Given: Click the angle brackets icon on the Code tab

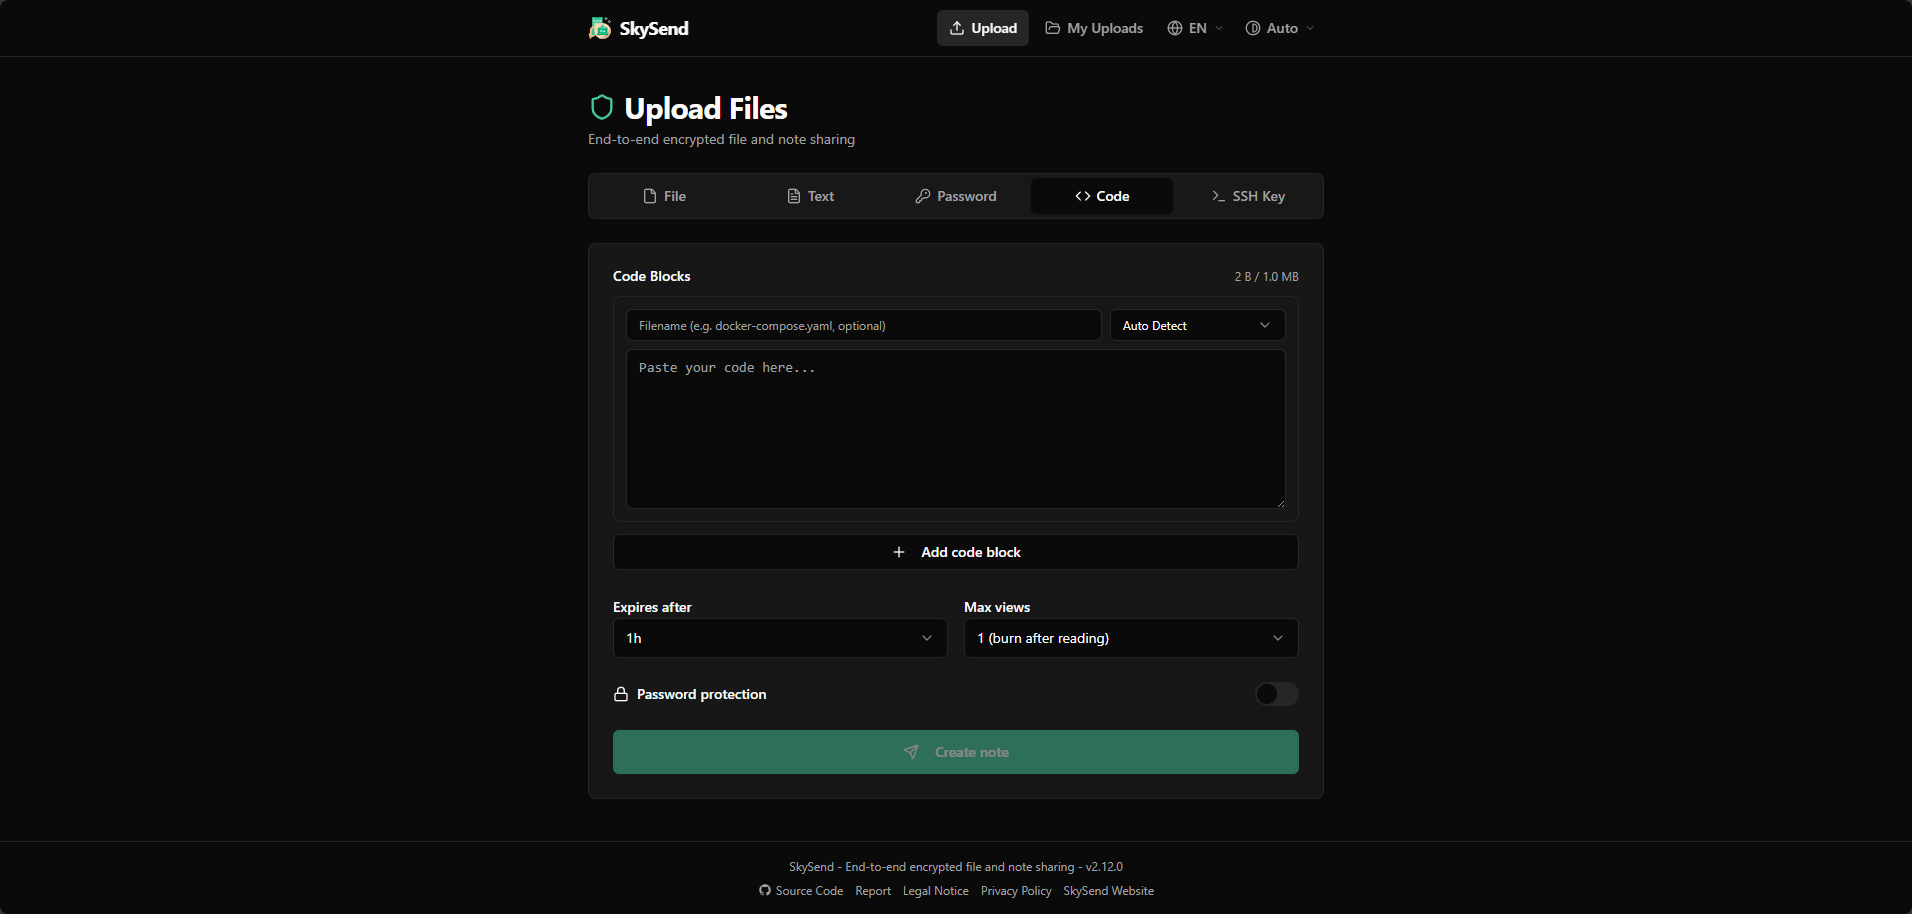Looking at the screenshot, I should tap(1083, 196).
